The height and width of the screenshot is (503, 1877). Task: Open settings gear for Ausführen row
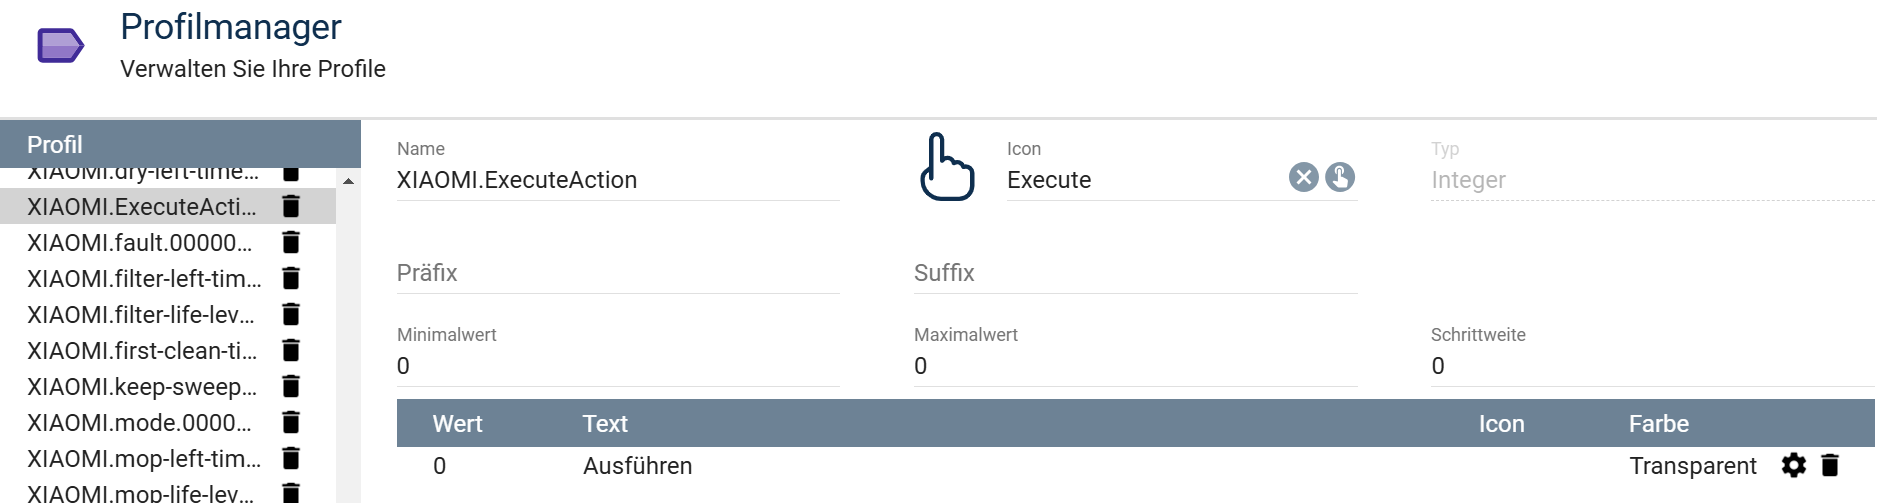click(x=1794, y=465)
